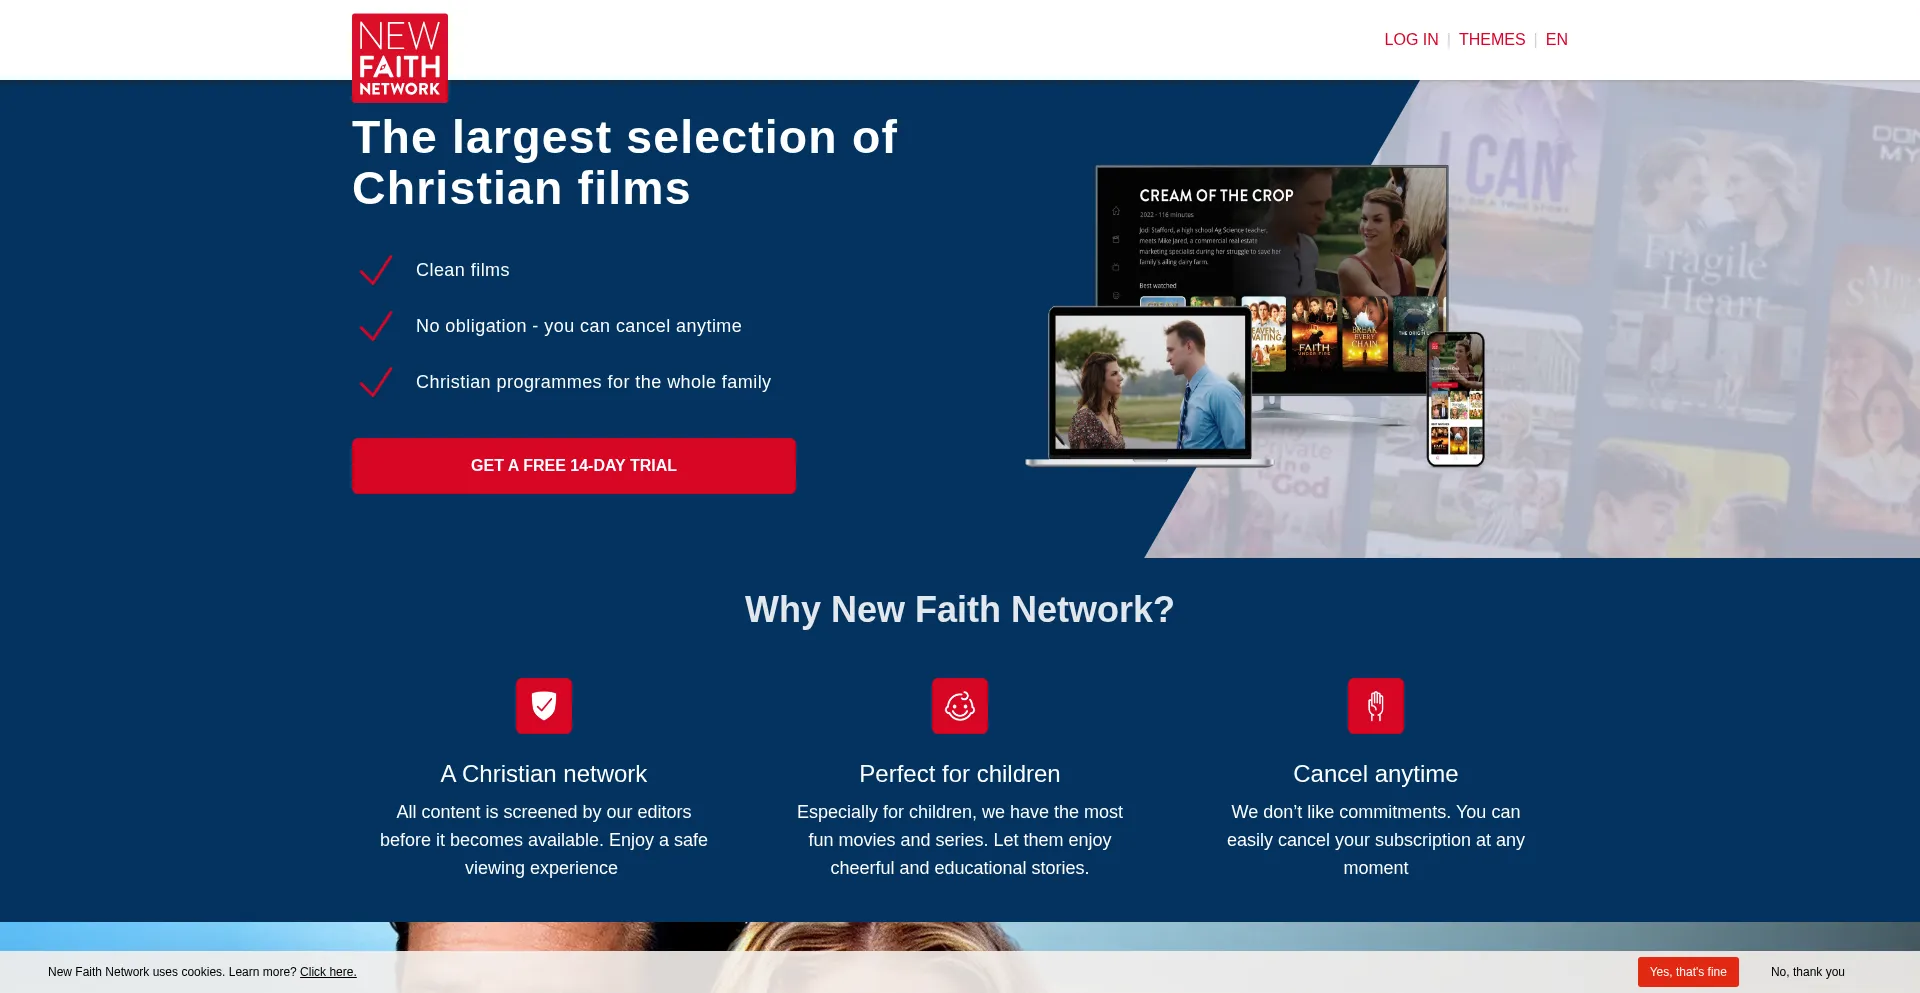Accept cookies with Yes, that's fine

pyautogui.click(x=1687, y=972)
